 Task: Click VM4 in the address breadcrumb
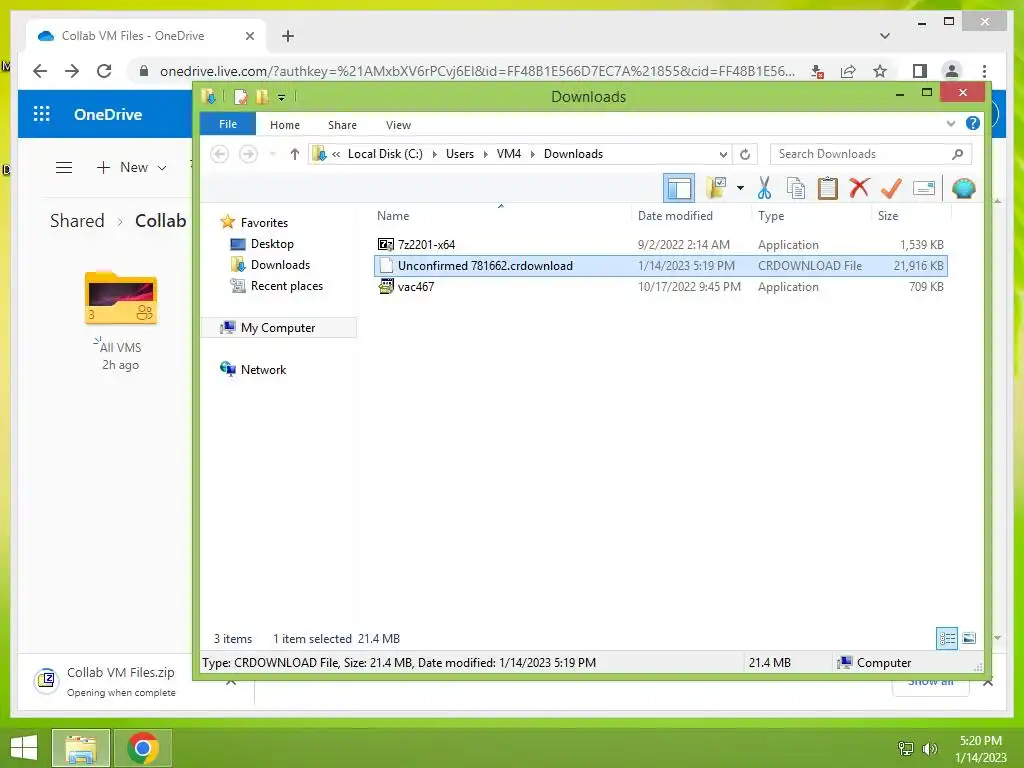tap(509, 154)
